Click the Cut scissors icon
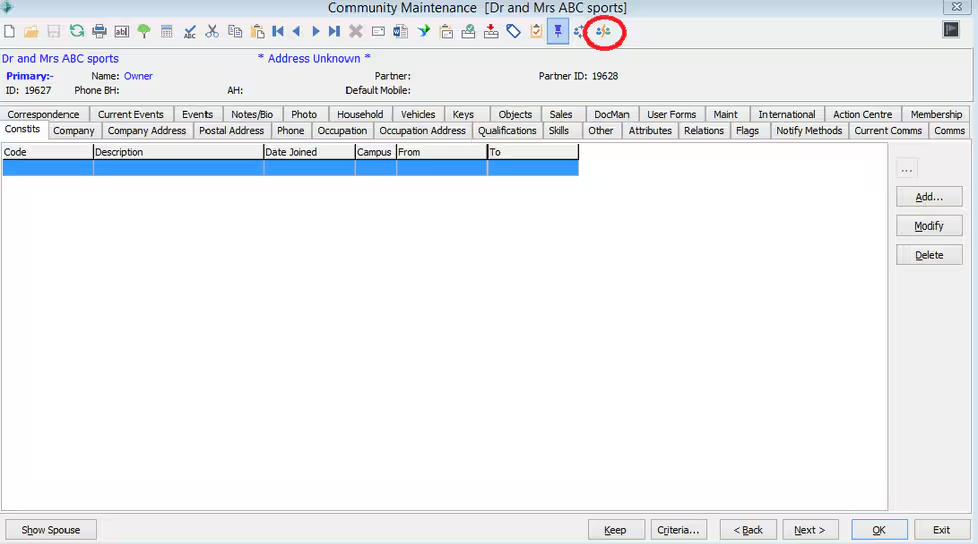Viewport: 978px width, 544px height. [212, 31]
